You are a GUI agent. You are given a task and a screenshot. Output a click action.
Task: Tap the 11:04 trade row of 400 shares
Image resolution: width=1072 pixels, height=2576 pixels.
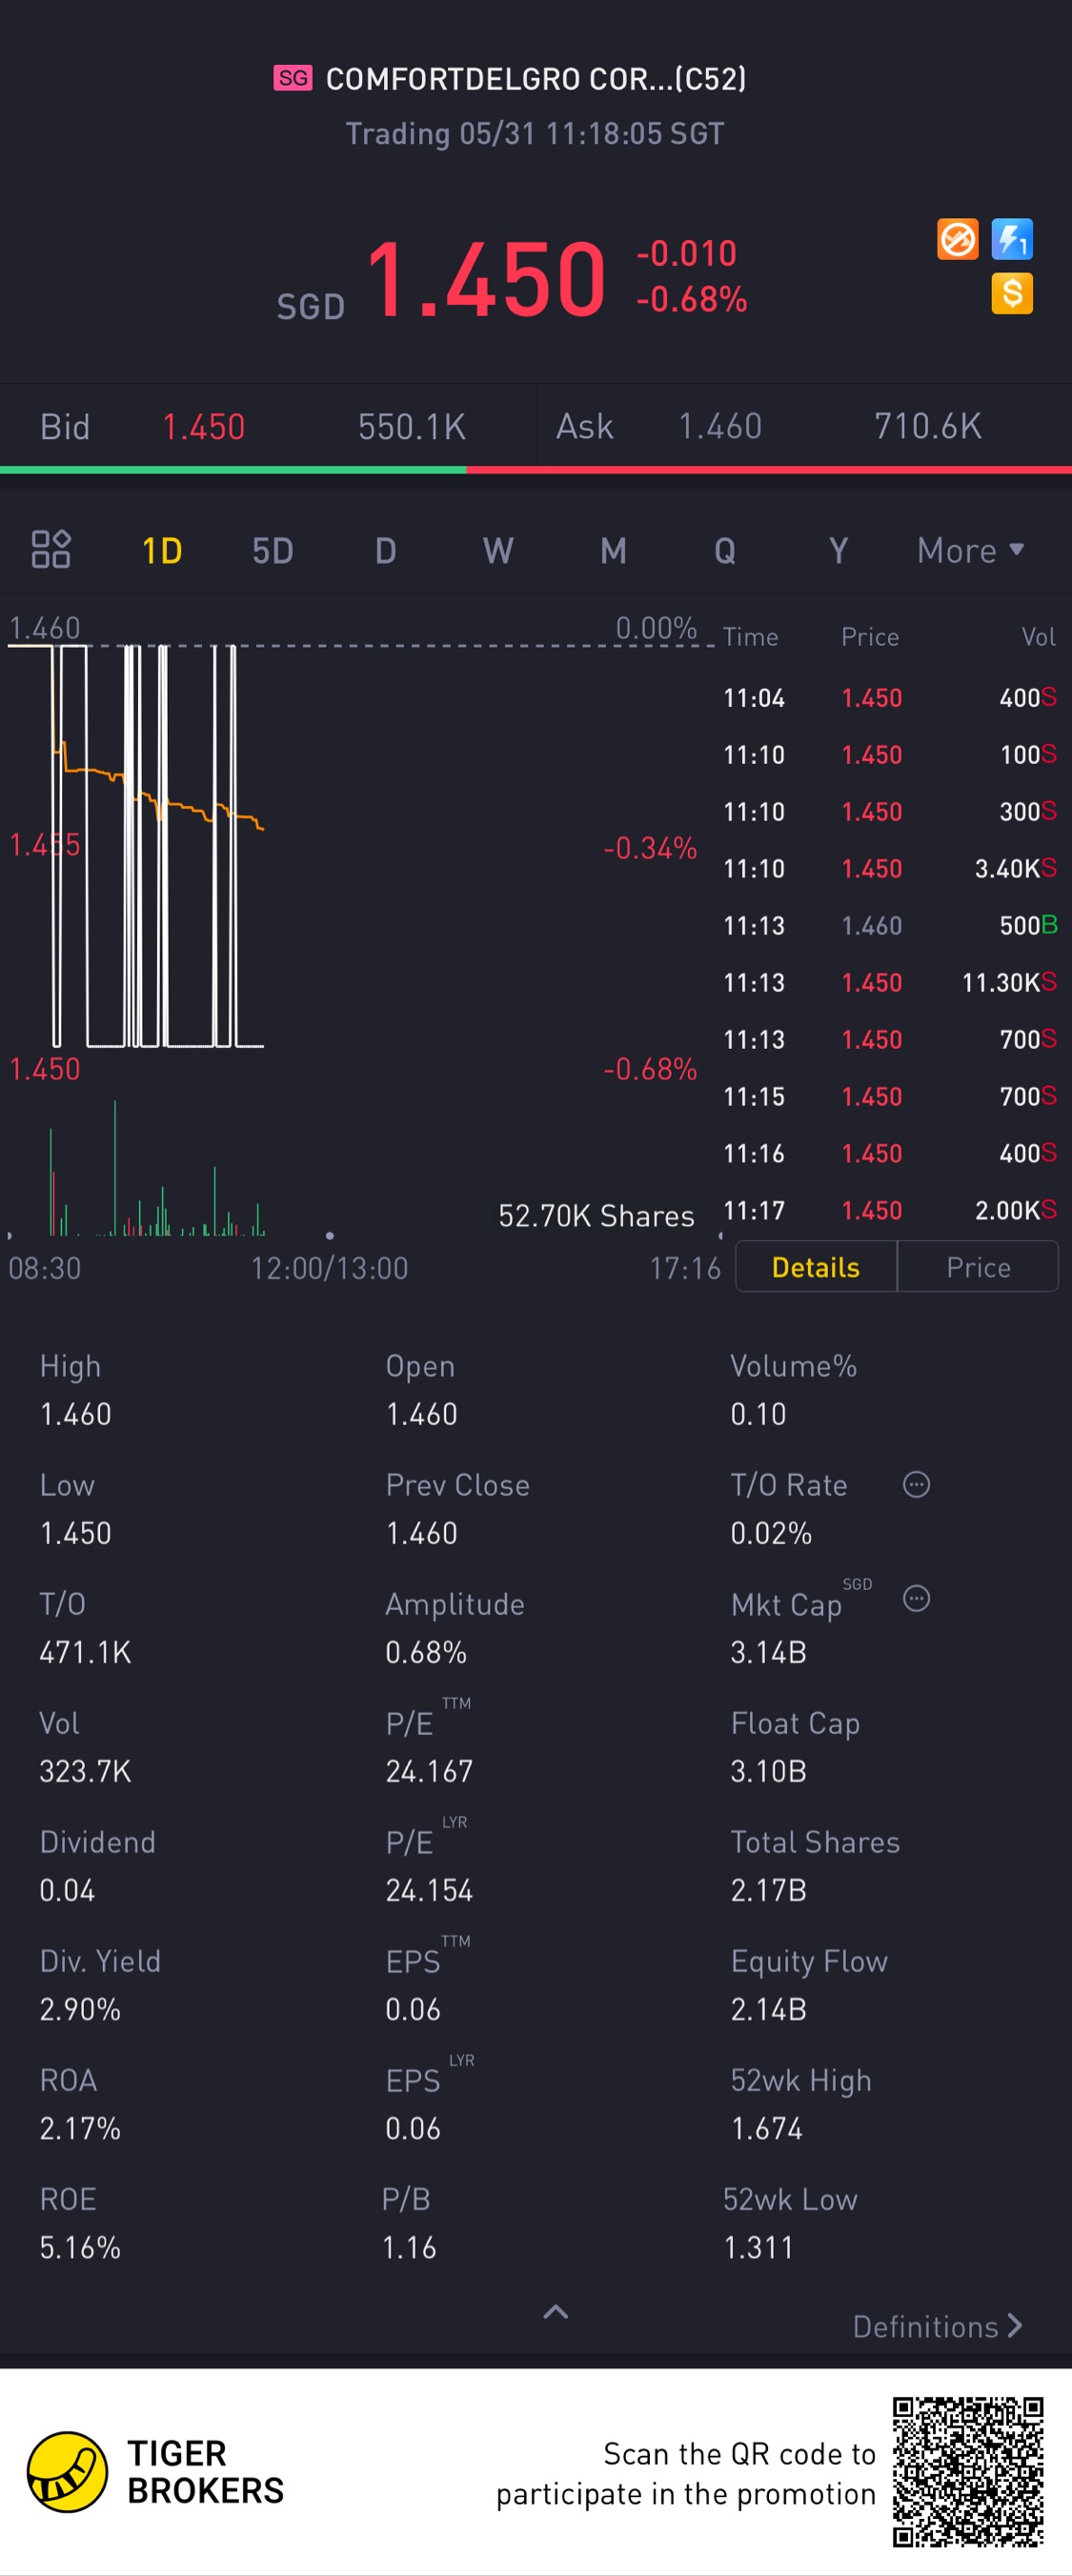[890, 697]
